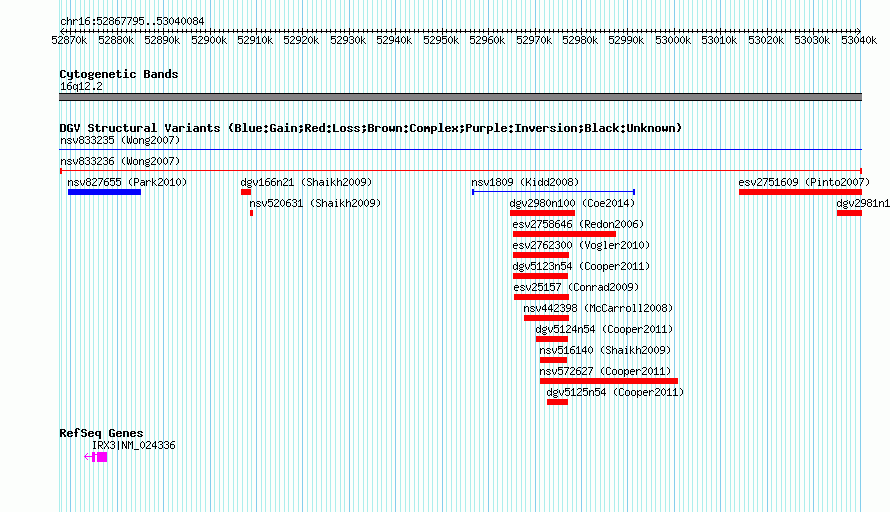Viewport: 890px width, 512px height.
Task: Click the dgv2981n1 red bar at edge
Action: [849, 213]
